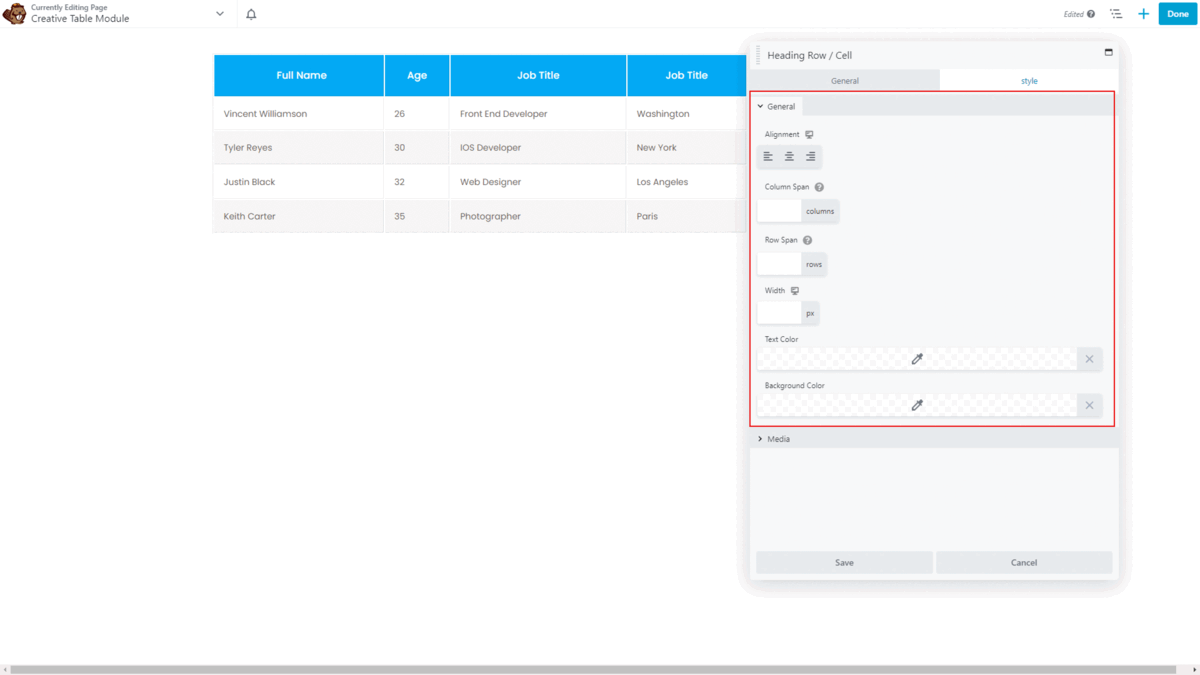Open the Text Color eyedropper picker
The image size is (1200, 675).
[916, 358]
